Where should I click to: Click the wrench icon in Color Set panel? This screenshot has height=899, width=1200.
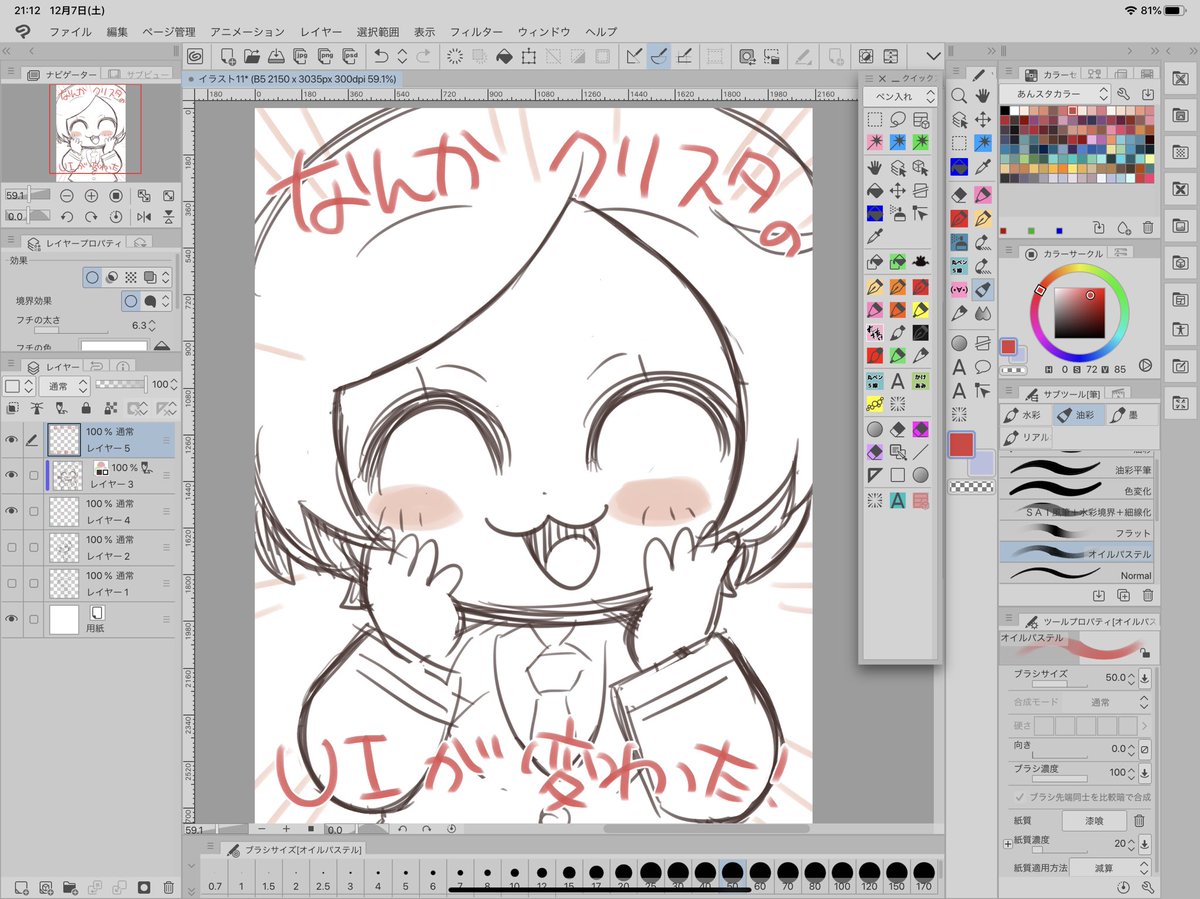[x=1123, y=93]
